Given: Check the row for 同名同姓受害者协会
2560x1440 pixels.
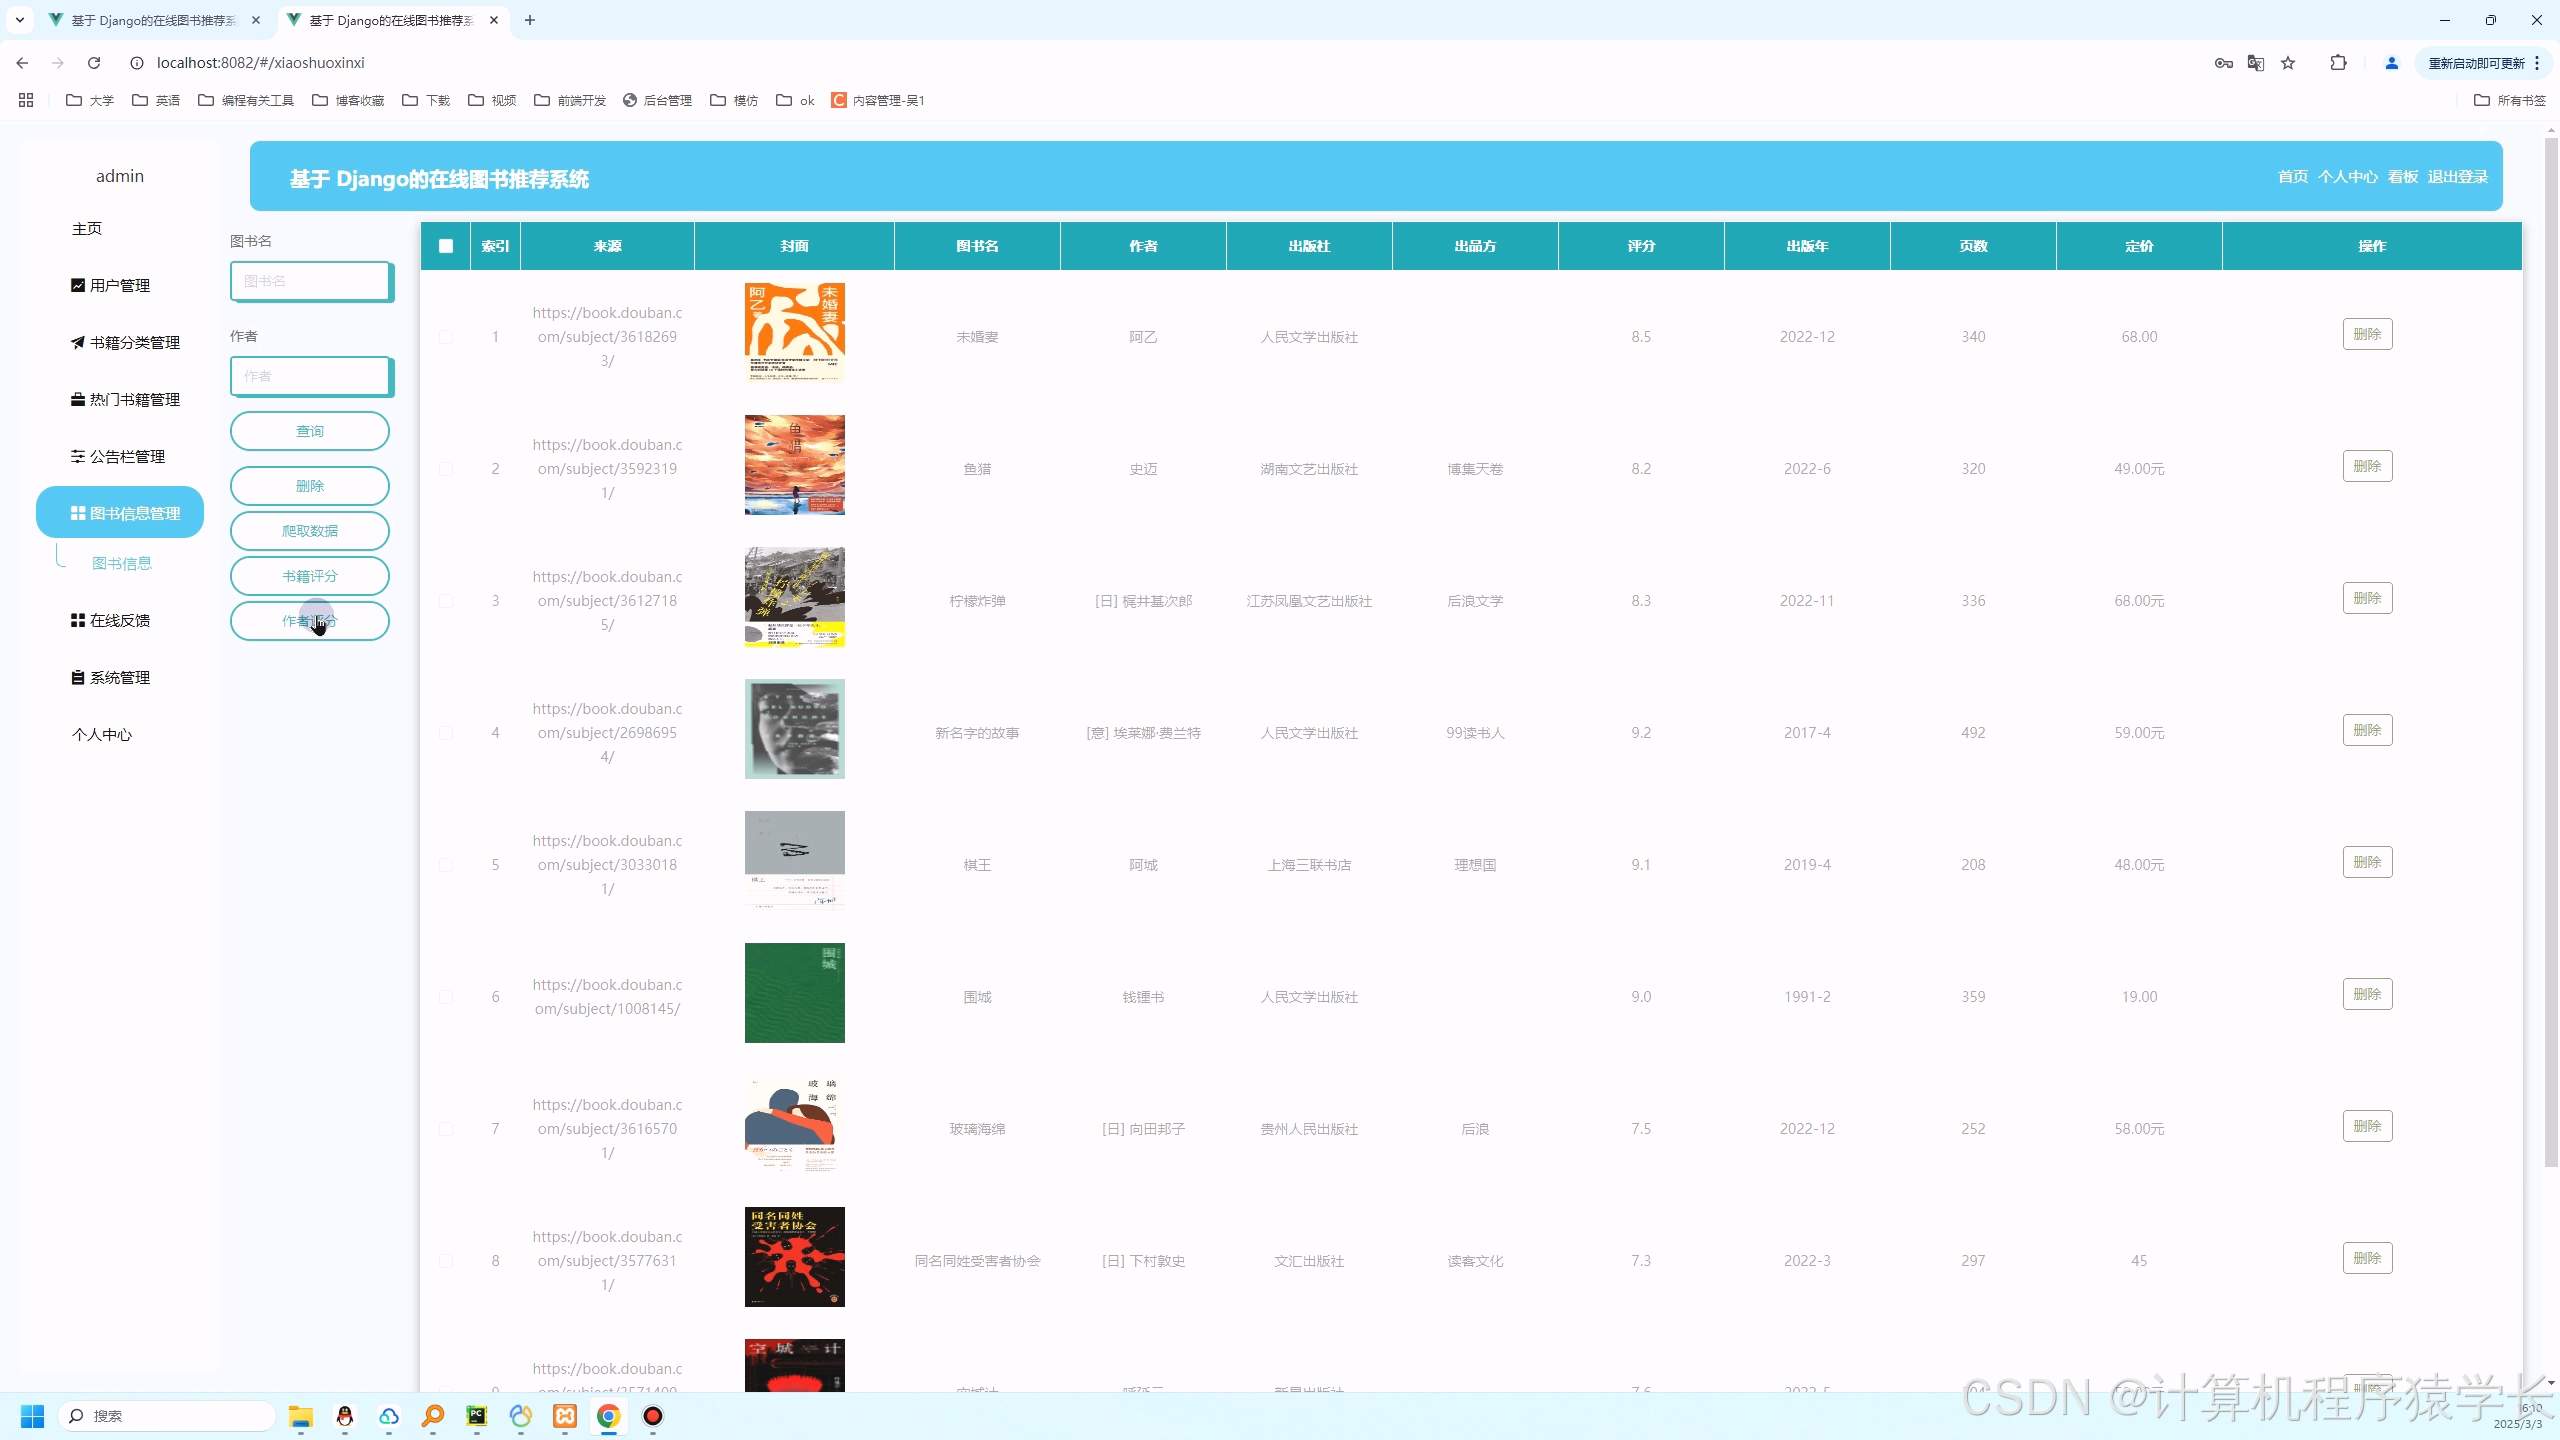Looking at the screenshot, I should (446, 1261).
